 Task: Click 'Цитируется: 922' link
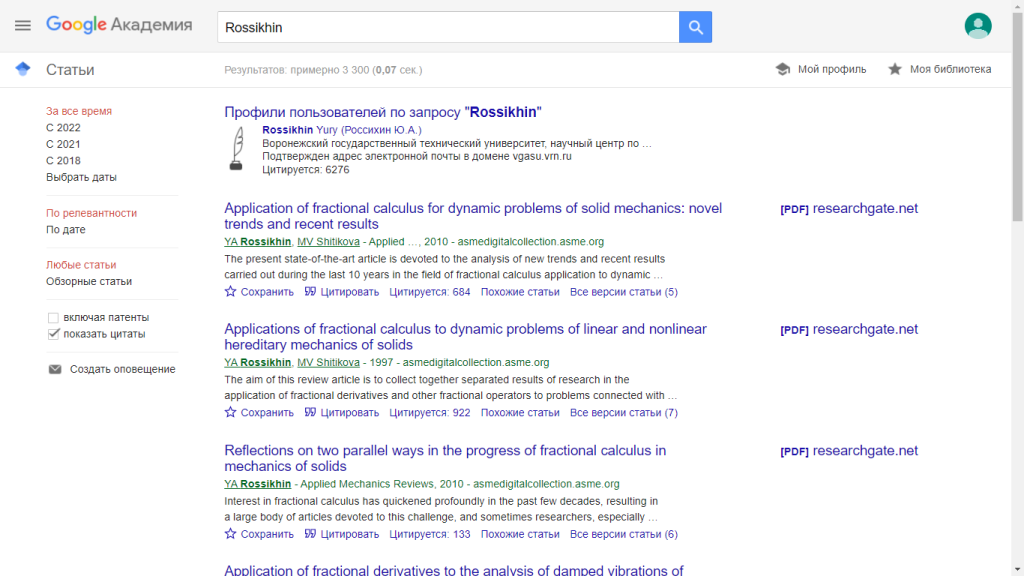430,413
